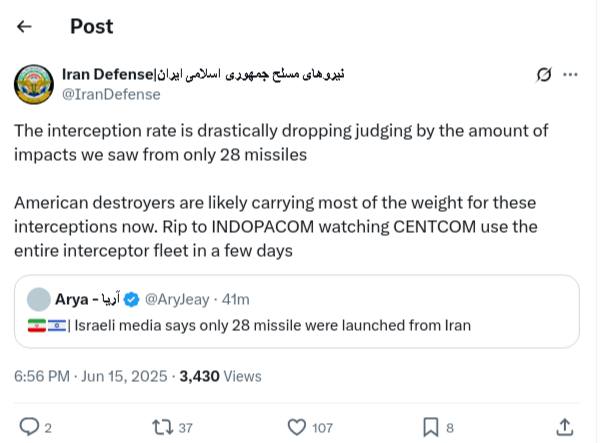Click Arya's small avatar in quoted post

coord(38,299)
